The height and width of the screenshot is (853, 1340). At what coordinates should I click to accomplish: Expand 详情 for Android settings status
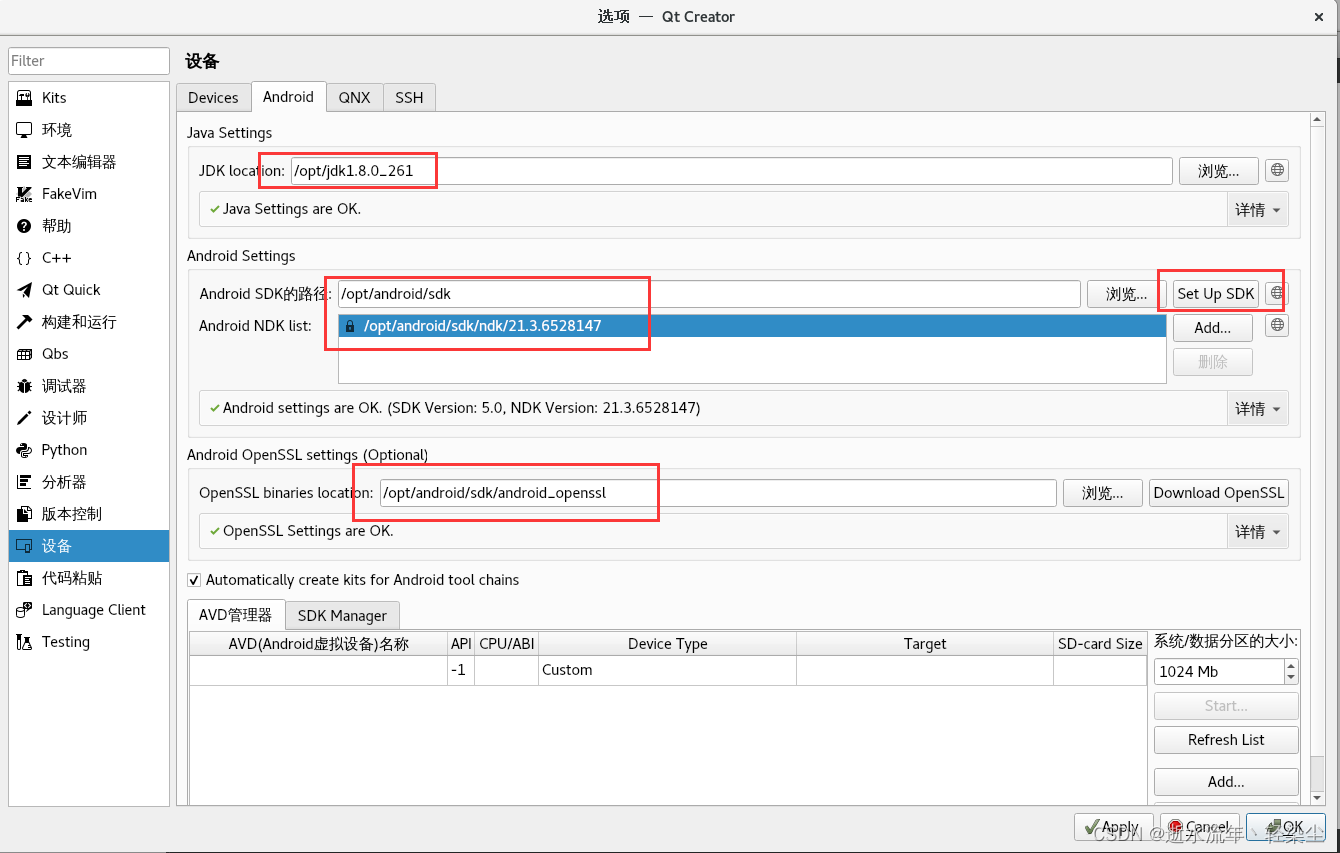click(x=1257, y=409)
